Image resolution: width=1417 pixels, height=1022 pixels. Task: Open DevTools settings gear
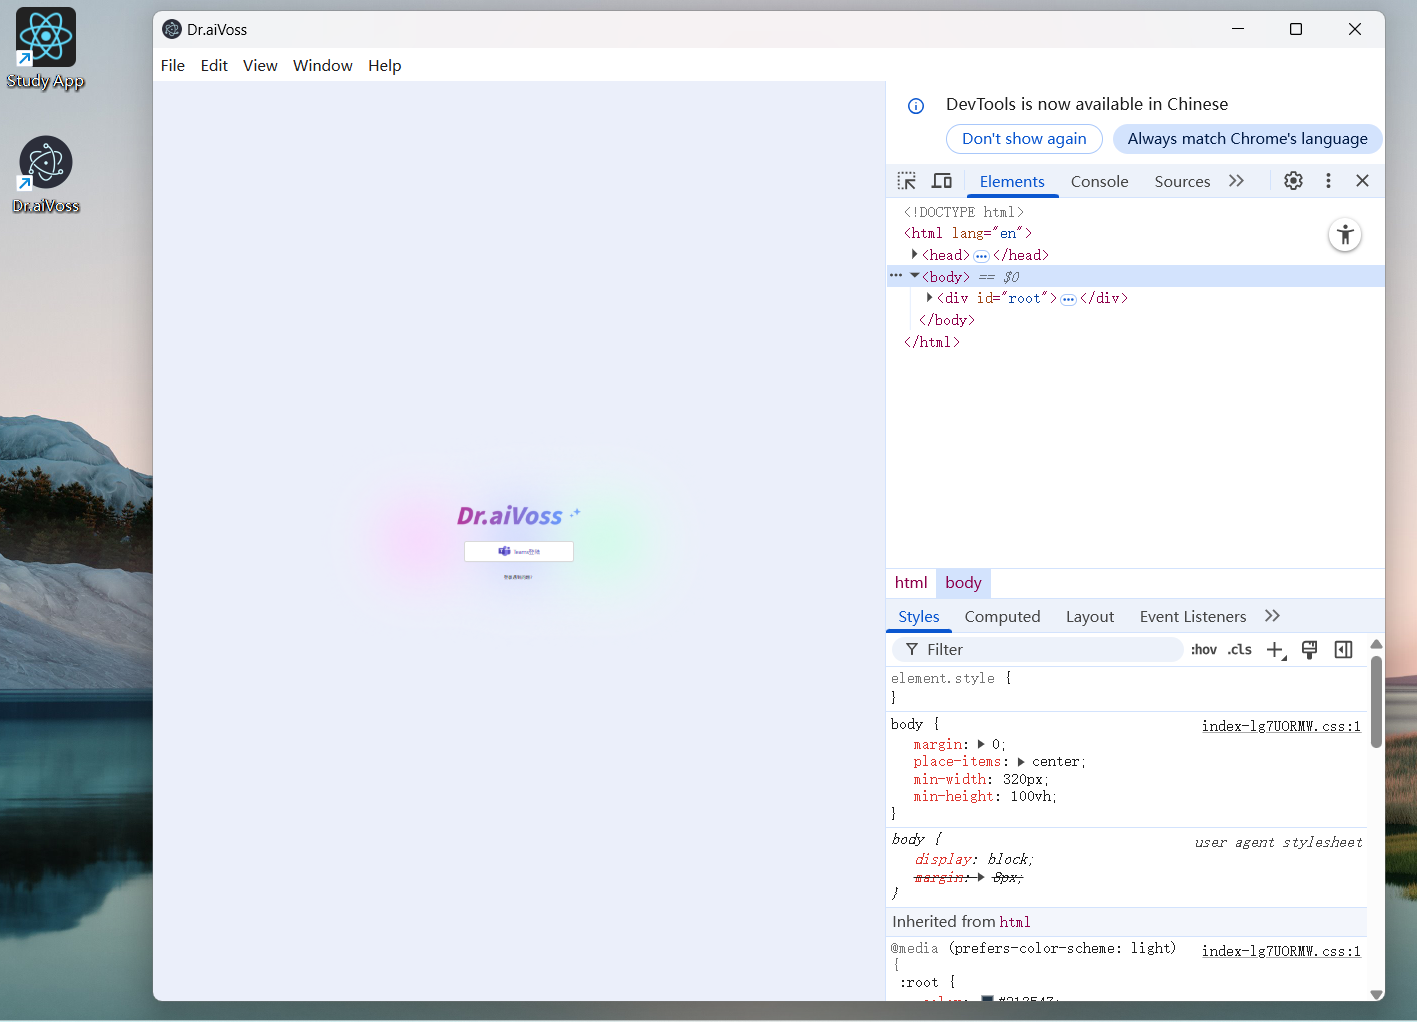pyautogui.click(x=1293, y=181)
